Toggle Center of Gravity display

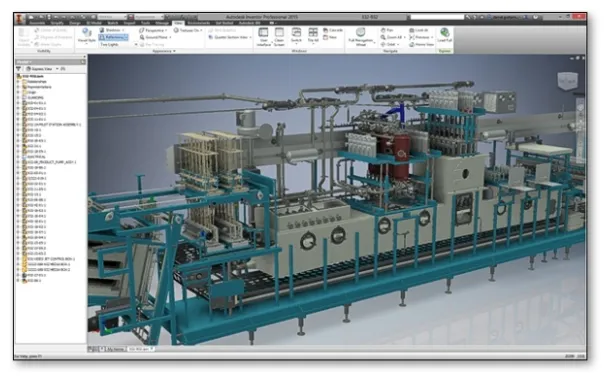51,30
